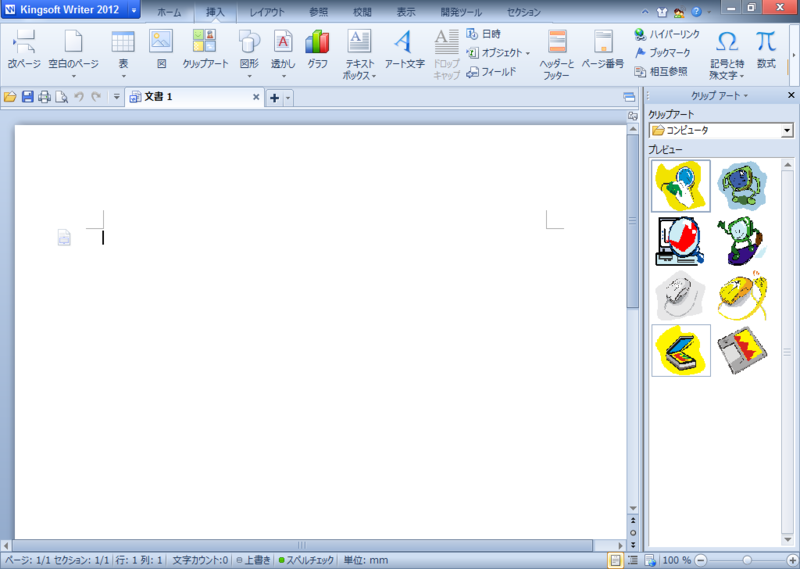
Task: Select the yellow scanner clip art thumbnail
Action: click(x=681, y=351)
